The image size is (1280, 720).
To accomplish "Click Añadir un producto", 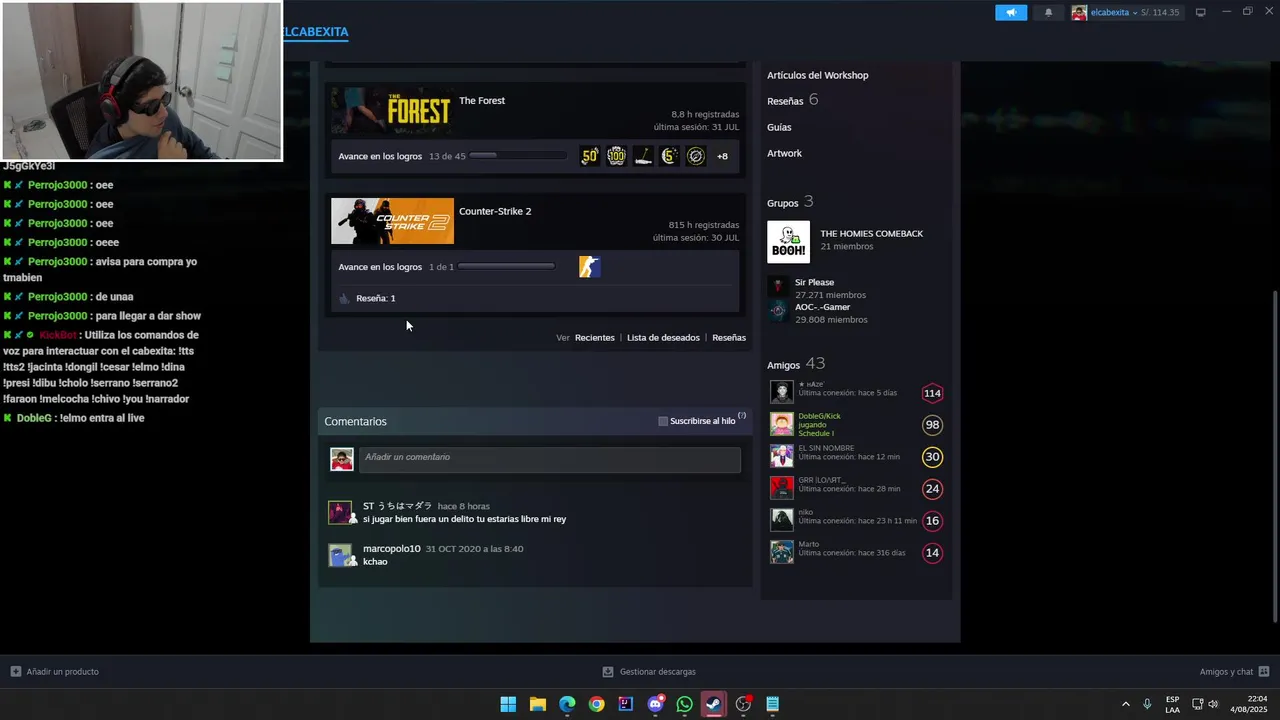I will point(55,672).
